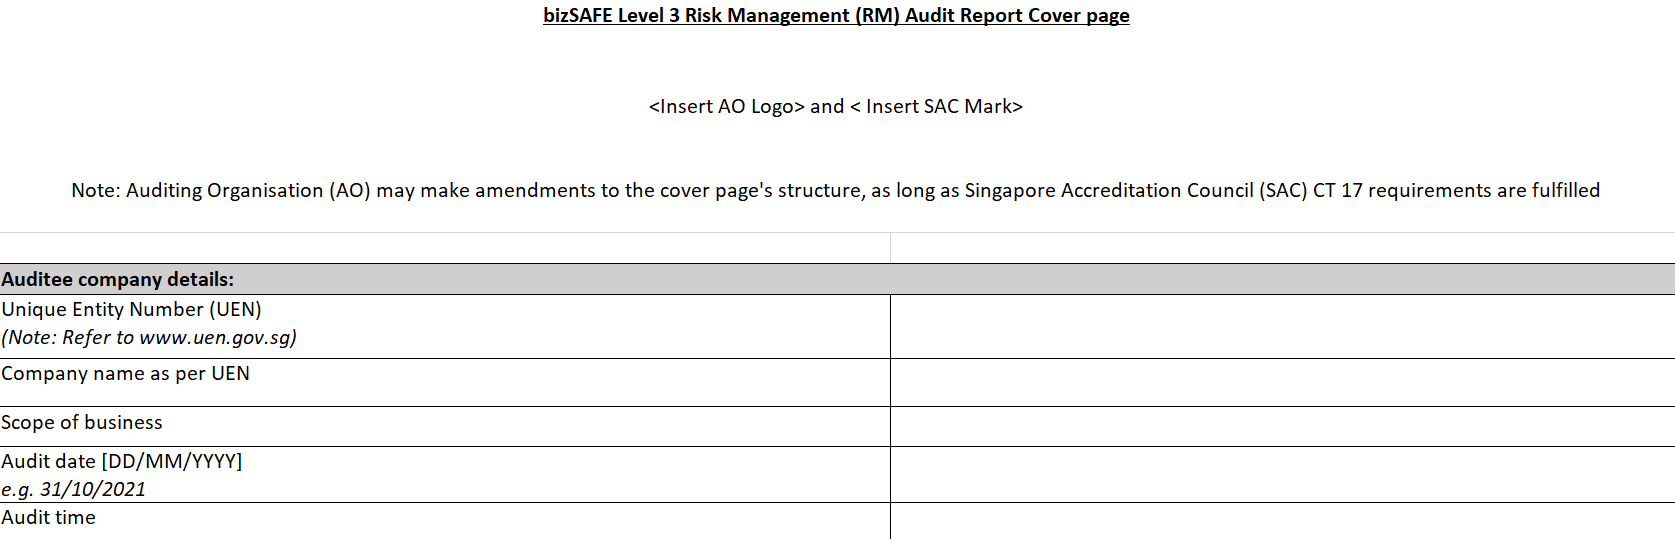The height and width of the screenshot is (539, 1675).
Task: Click the empty company name value field
Action: pos(1282,382)
